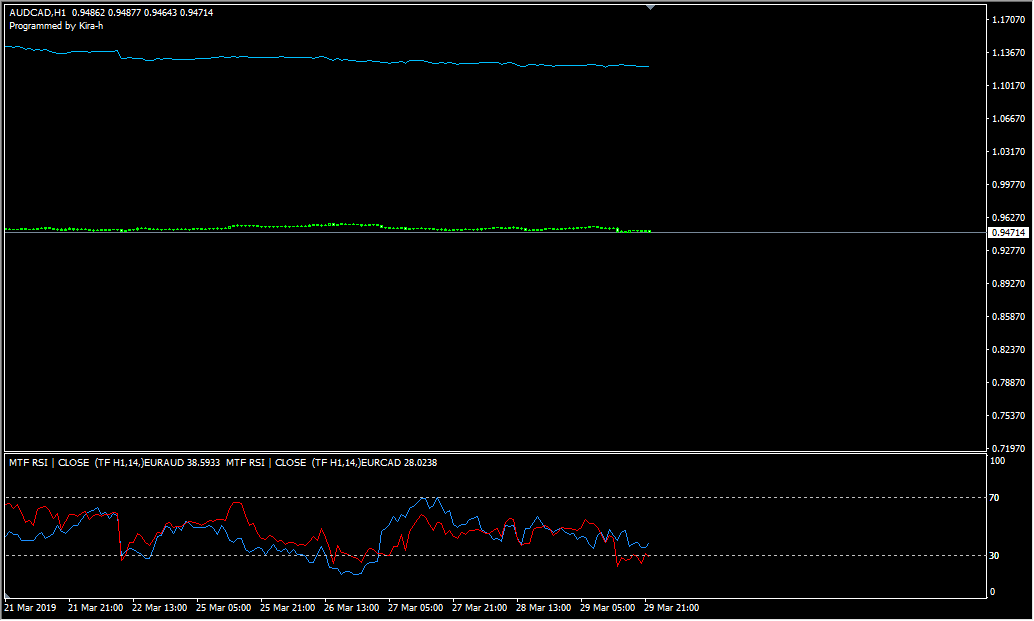Click the 1.13670 price scale label
This screenshot has height=621, width=1034.
tap(1008, 53)
